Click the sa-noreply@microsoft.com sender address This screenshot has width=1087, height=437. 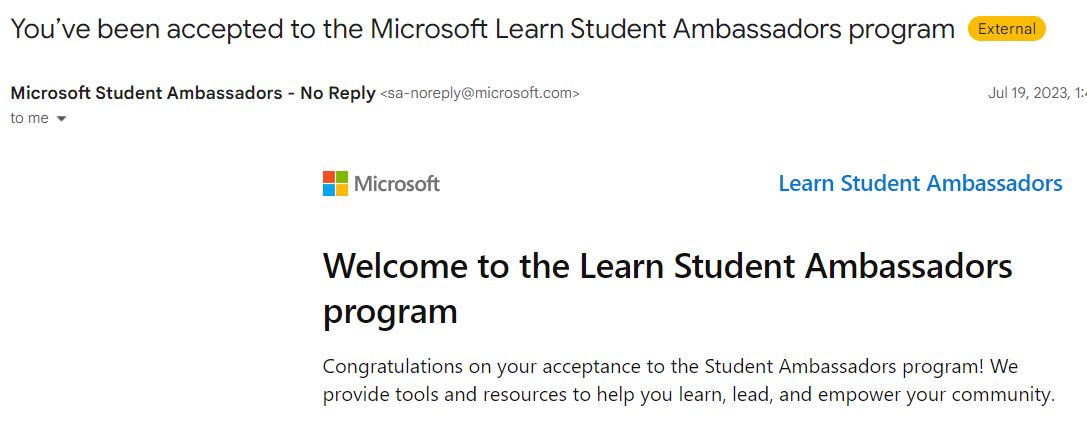click(480, 93)
